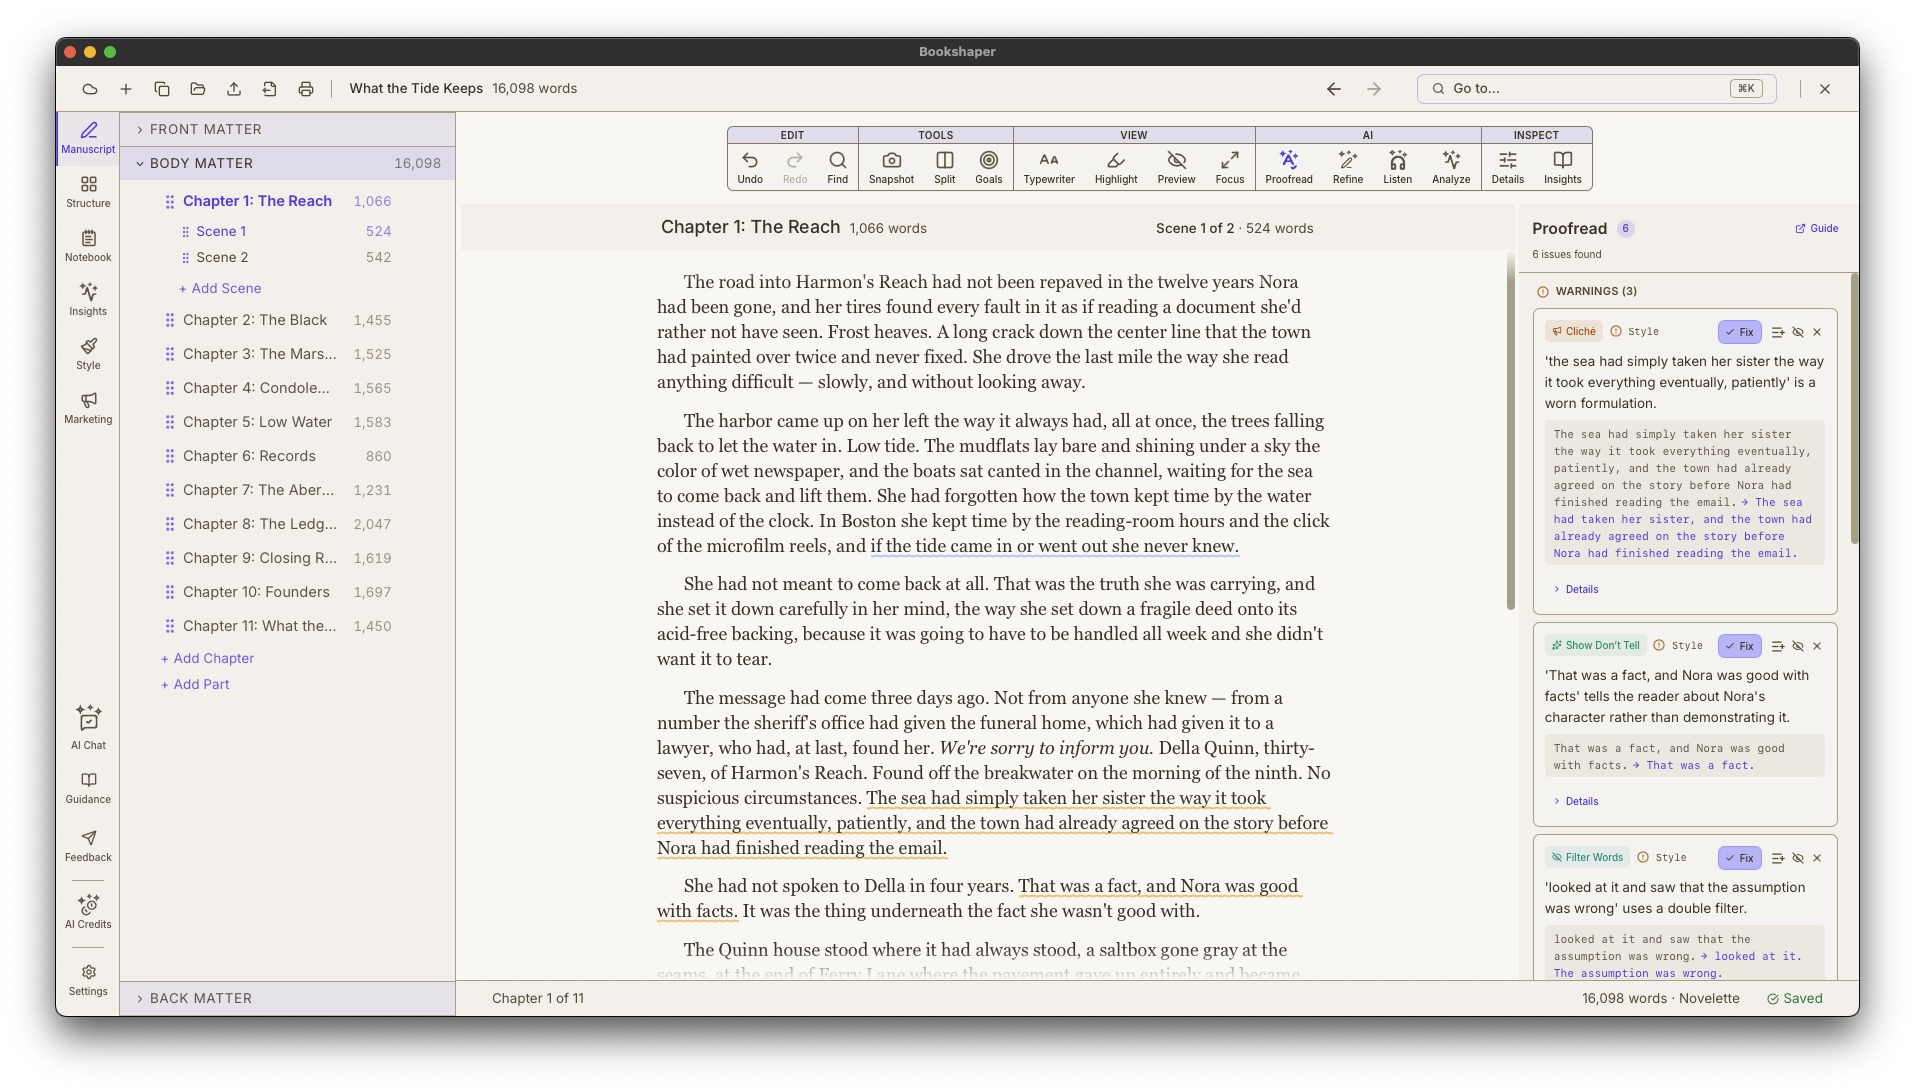Click the print icon in top toolbar
The width and height of the screenshot is (1915, 1090).
pos(306,89)
